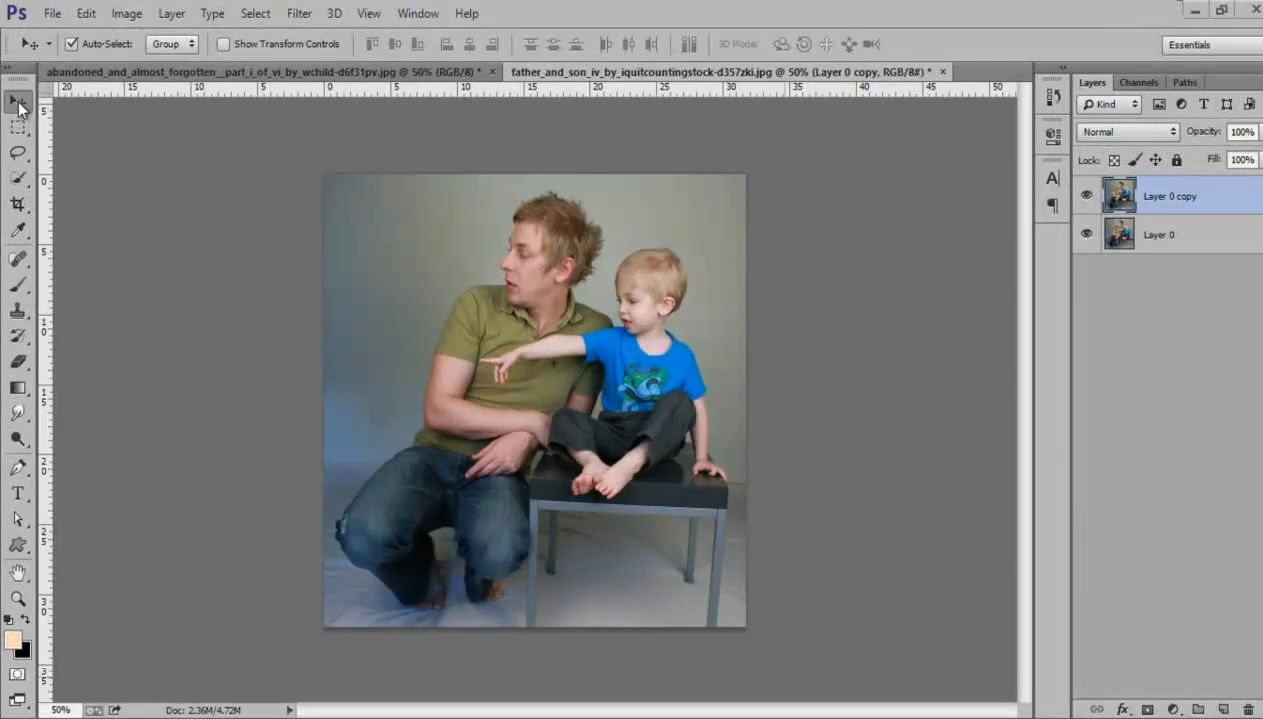Open the Properties panel icon
The width and height of the screenshot is (1263, 719).
[1053, 135]
